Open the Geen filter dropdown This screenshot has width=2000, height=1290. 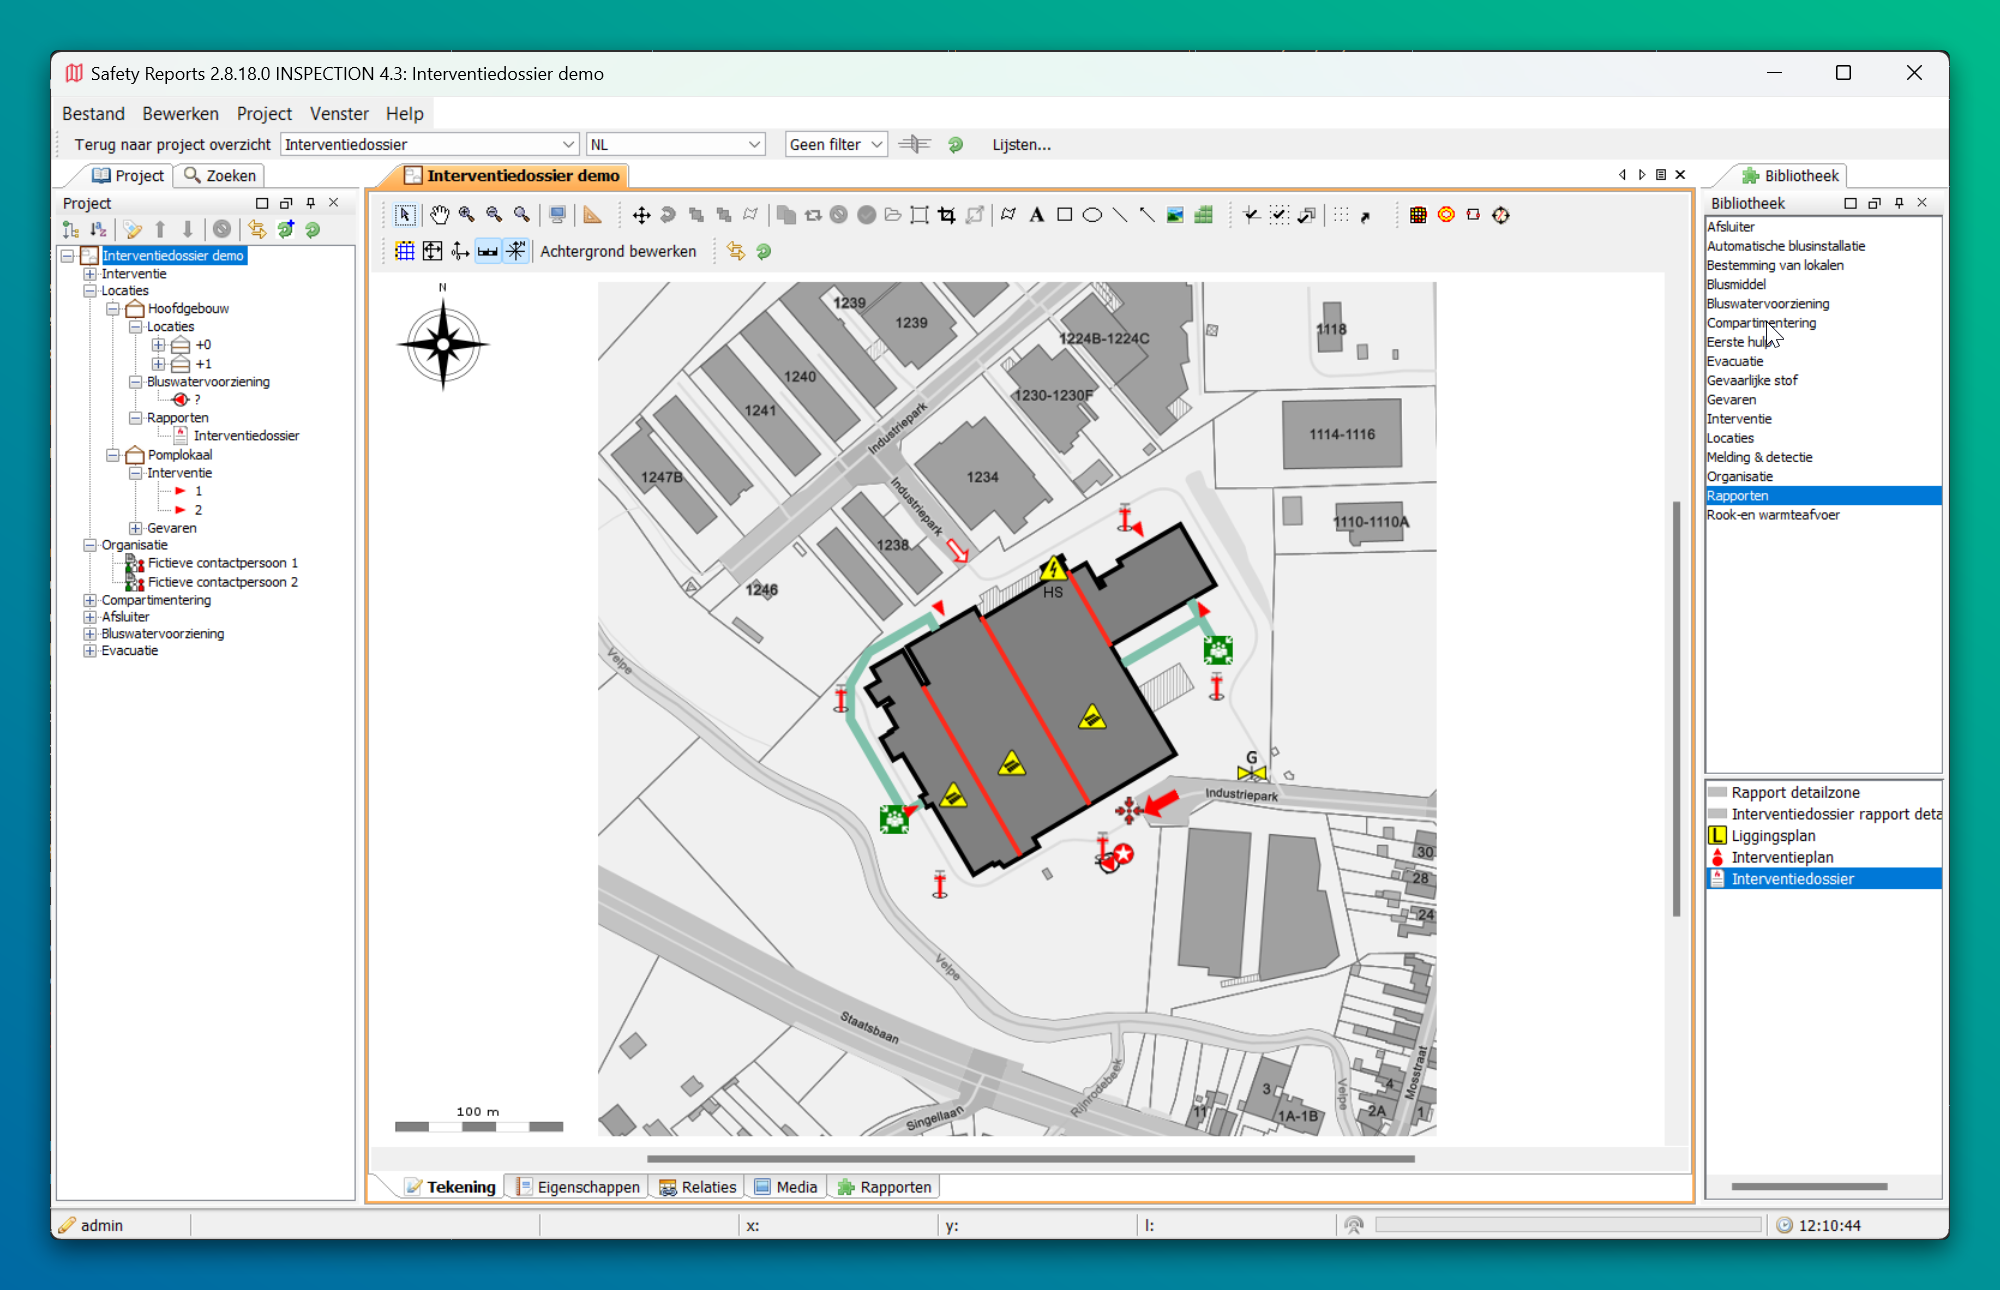click(x=836, y=145)
